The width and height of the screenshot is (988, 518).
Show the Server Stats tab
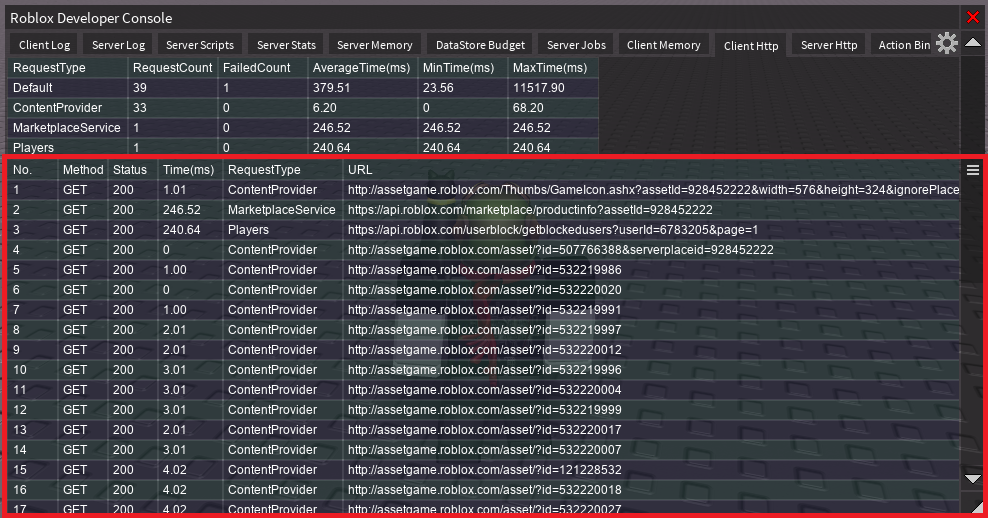tap(286, 45)
